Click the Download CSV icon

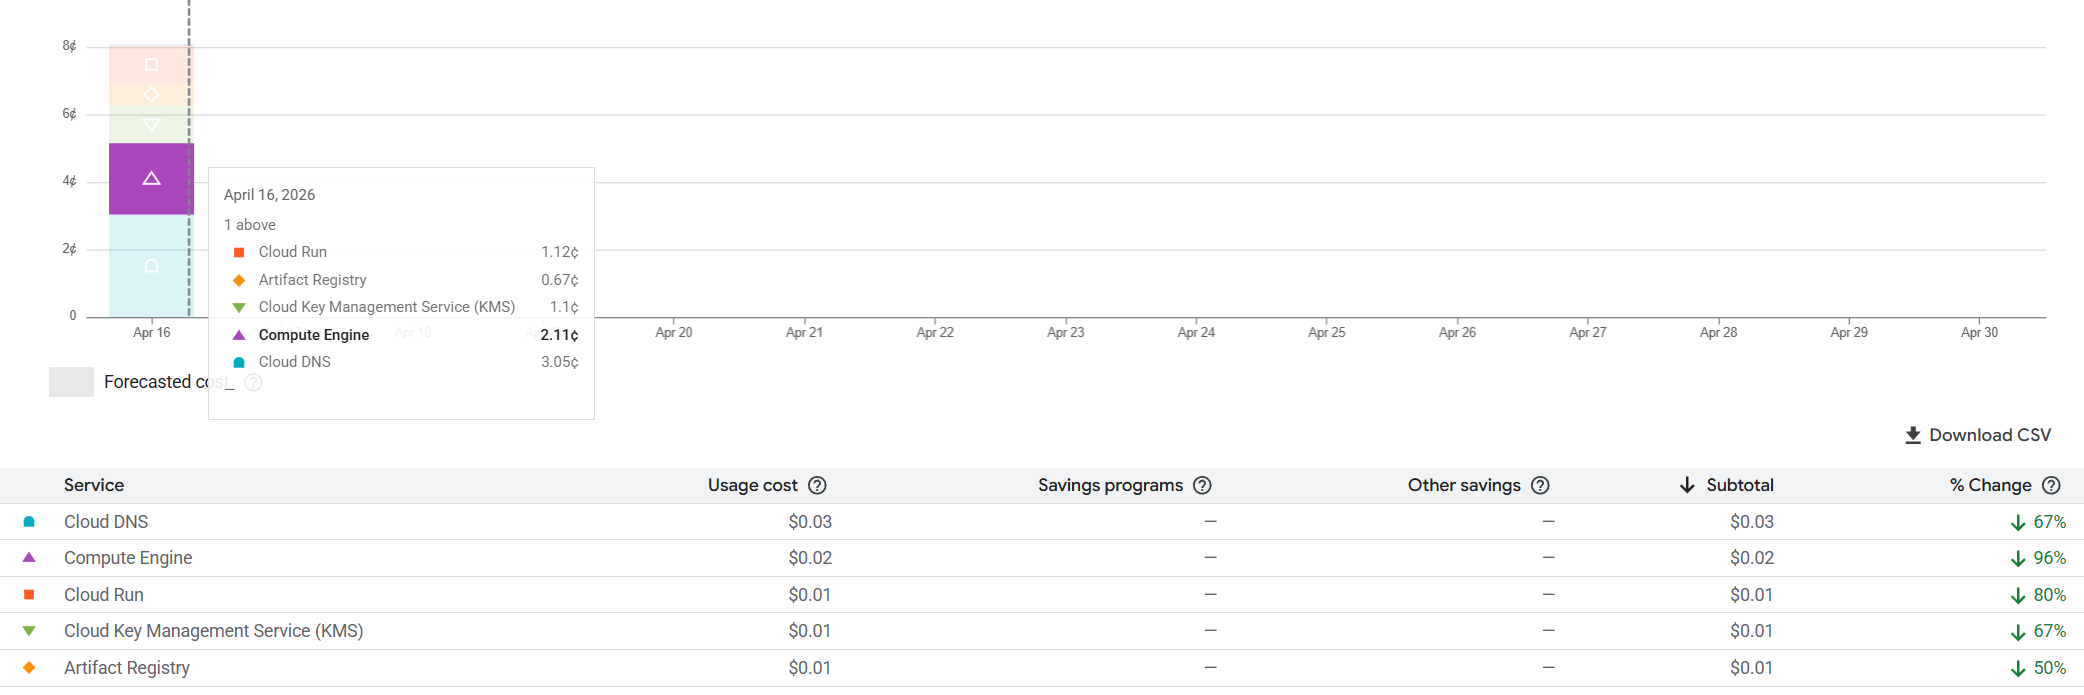(1912, 435)
